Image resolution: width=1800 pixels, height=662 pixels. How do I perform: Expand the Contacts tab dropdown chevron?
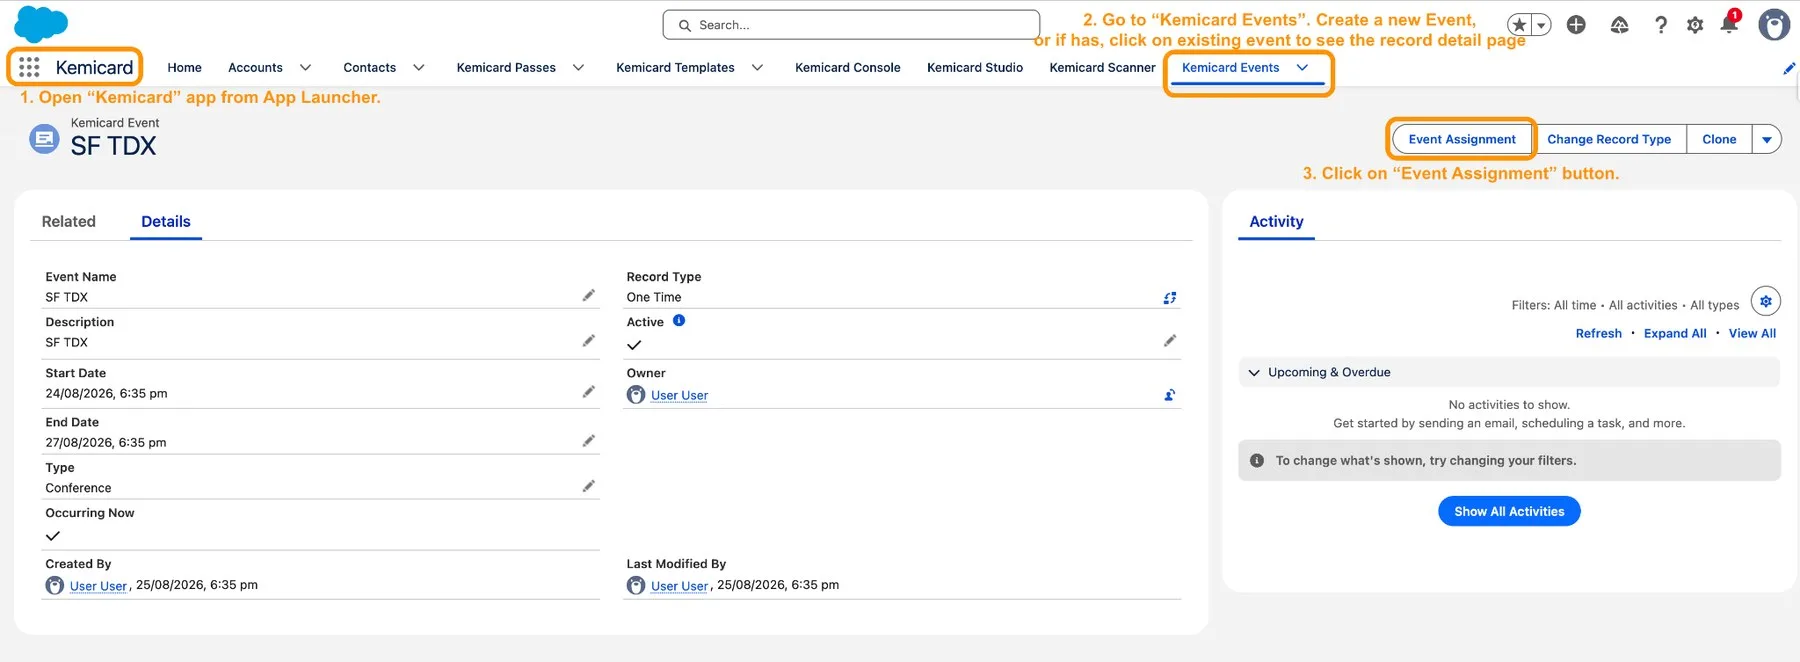(419, 68)
